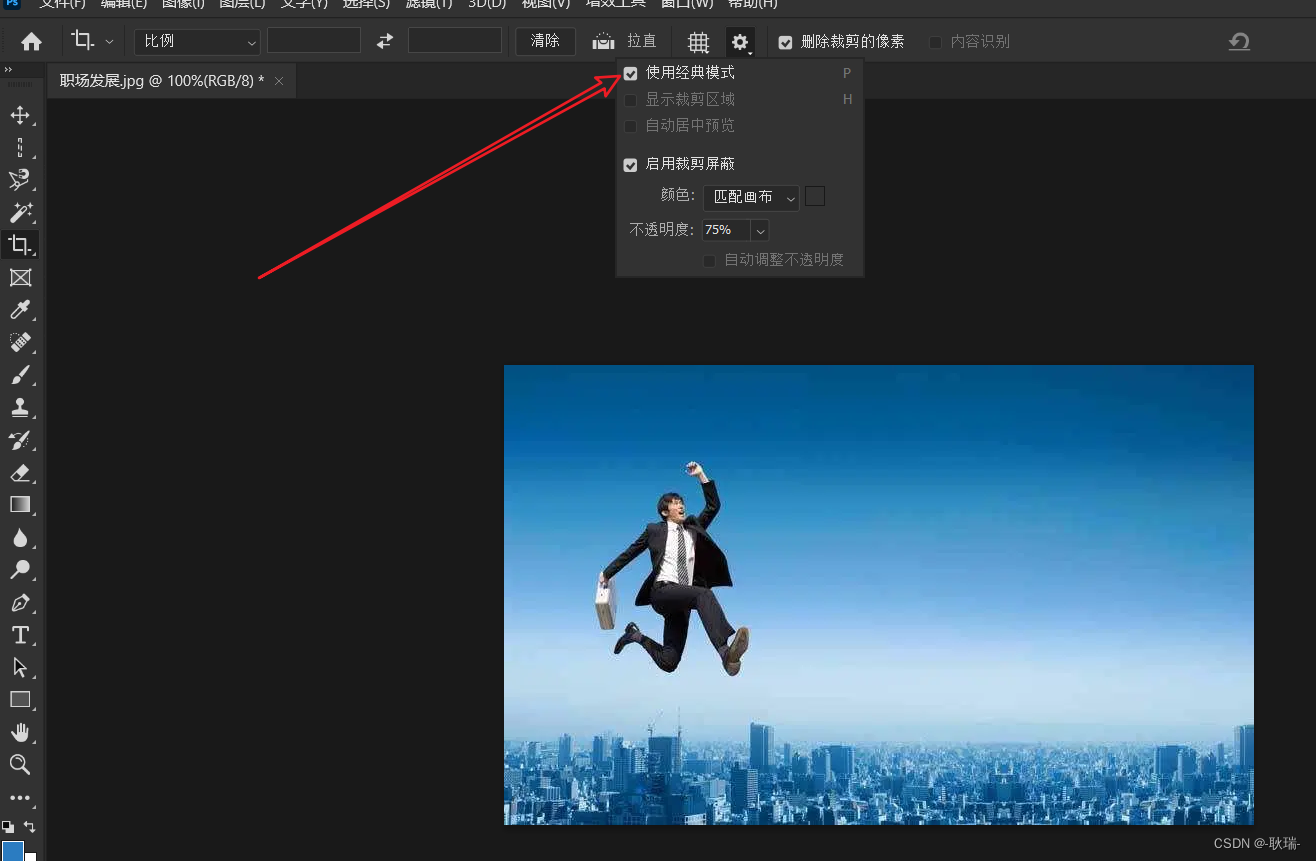This screenshot has width=1316, height=861.
Task: Open the opacity 75% dropdown arrow
Action: tap(760, 231)
